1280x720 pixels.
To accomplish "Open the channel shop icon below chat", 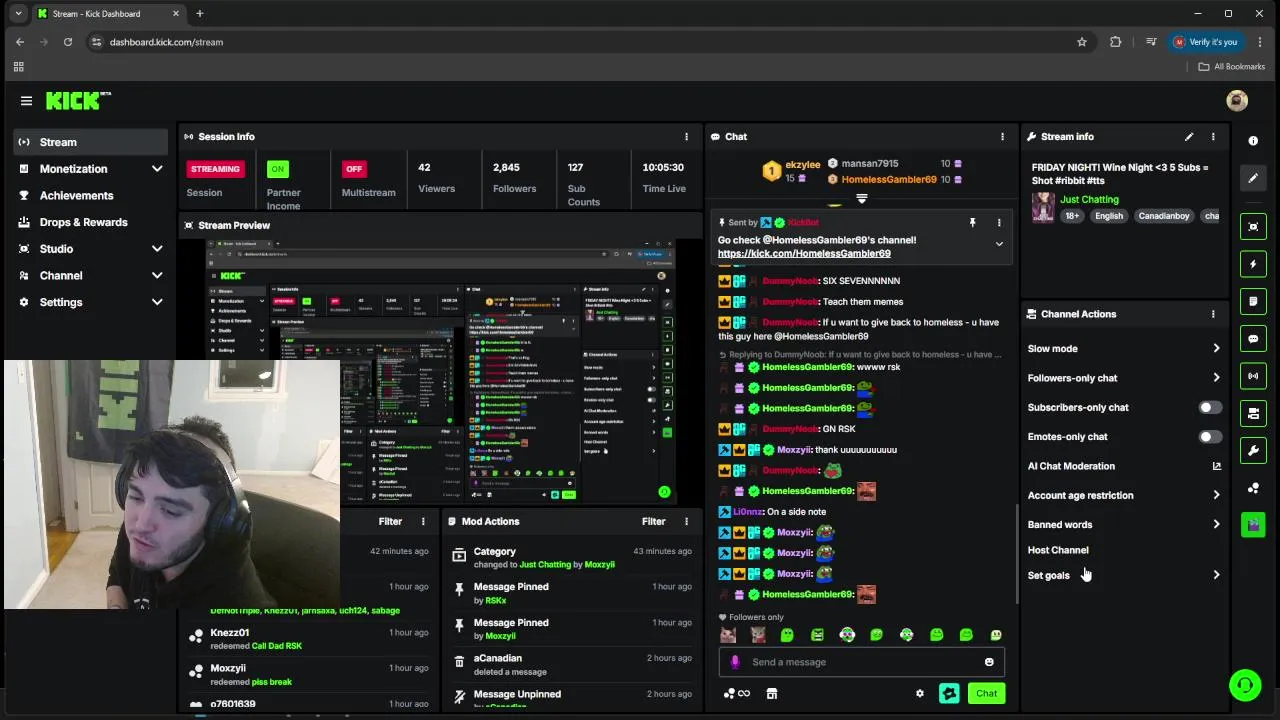I will point(771,694).
